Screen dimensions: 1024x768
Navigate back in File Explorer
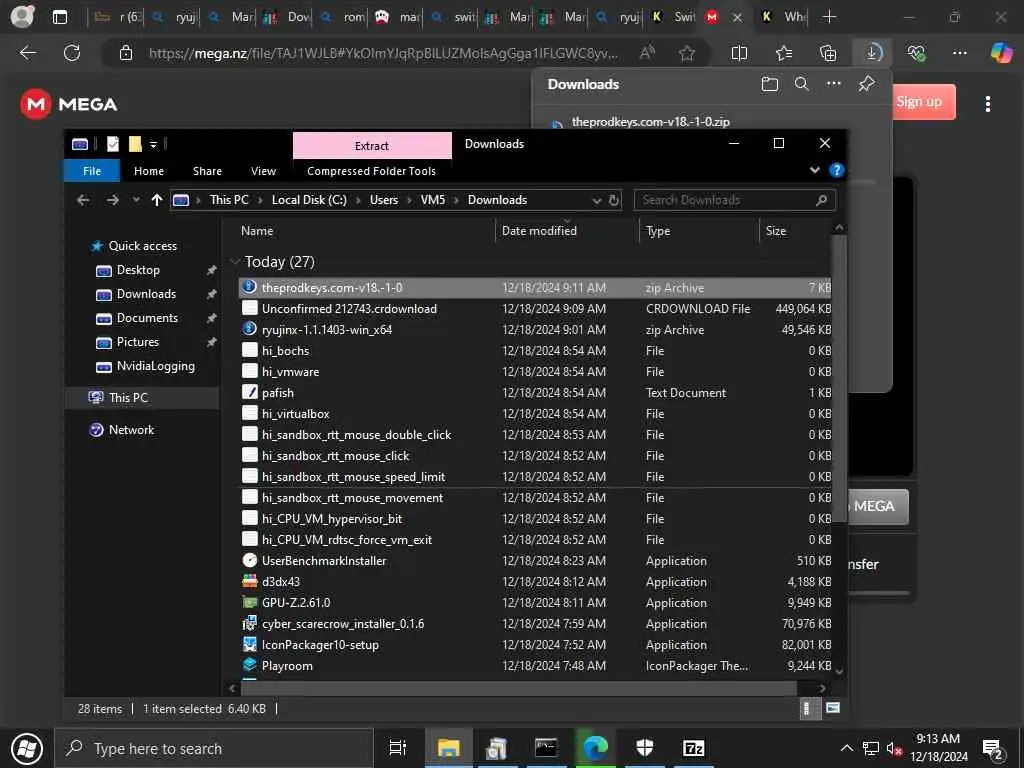(x=83, y=200)
